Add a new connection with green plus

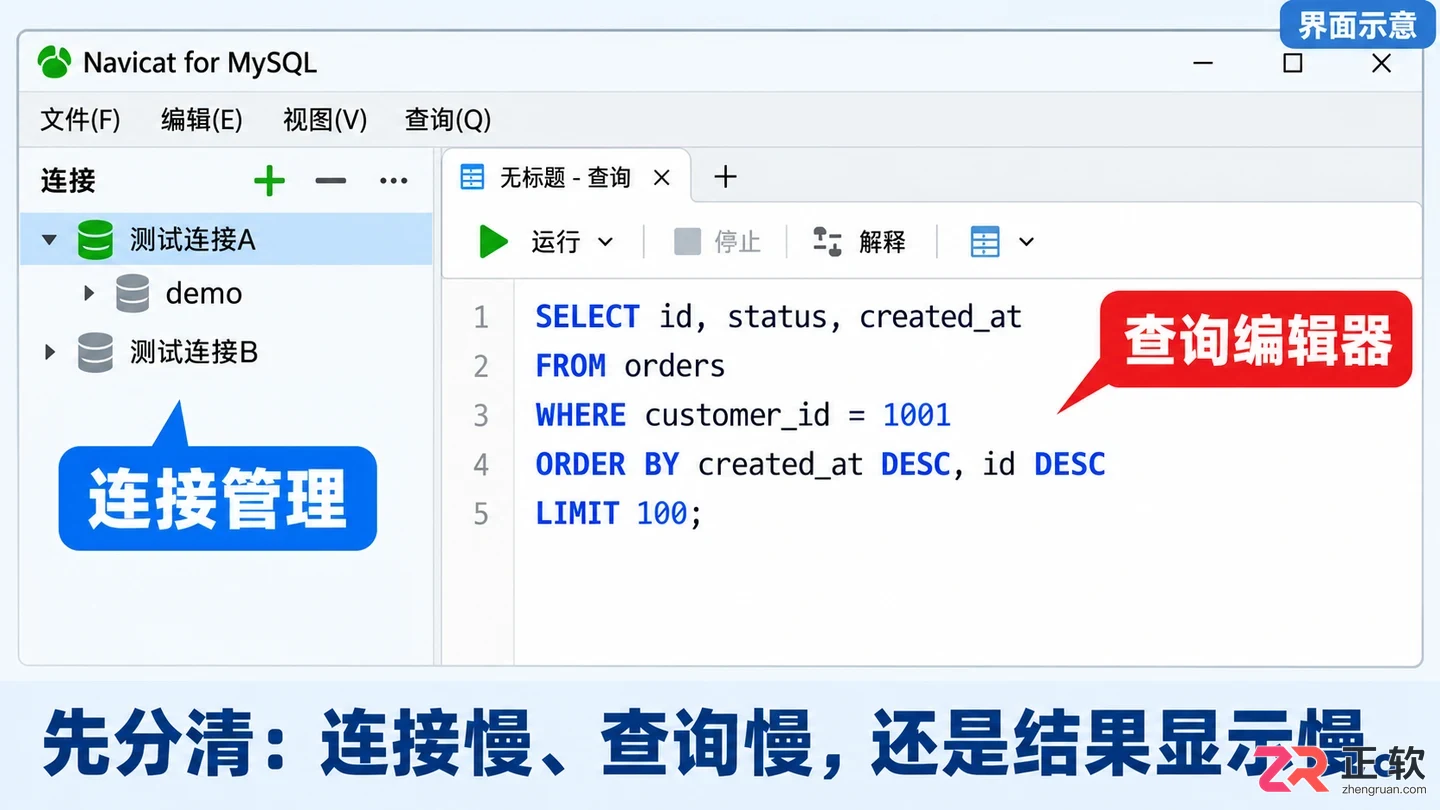(x=269, y=181)
